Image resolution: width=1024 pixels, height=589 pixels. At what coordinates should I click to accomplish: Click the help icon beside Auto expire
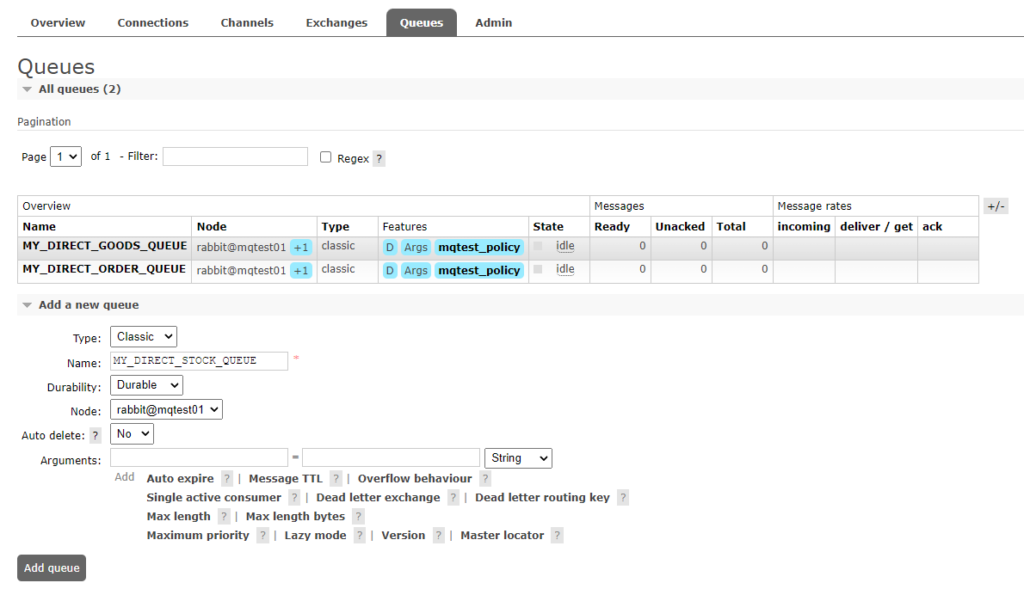tap(227, 479)
